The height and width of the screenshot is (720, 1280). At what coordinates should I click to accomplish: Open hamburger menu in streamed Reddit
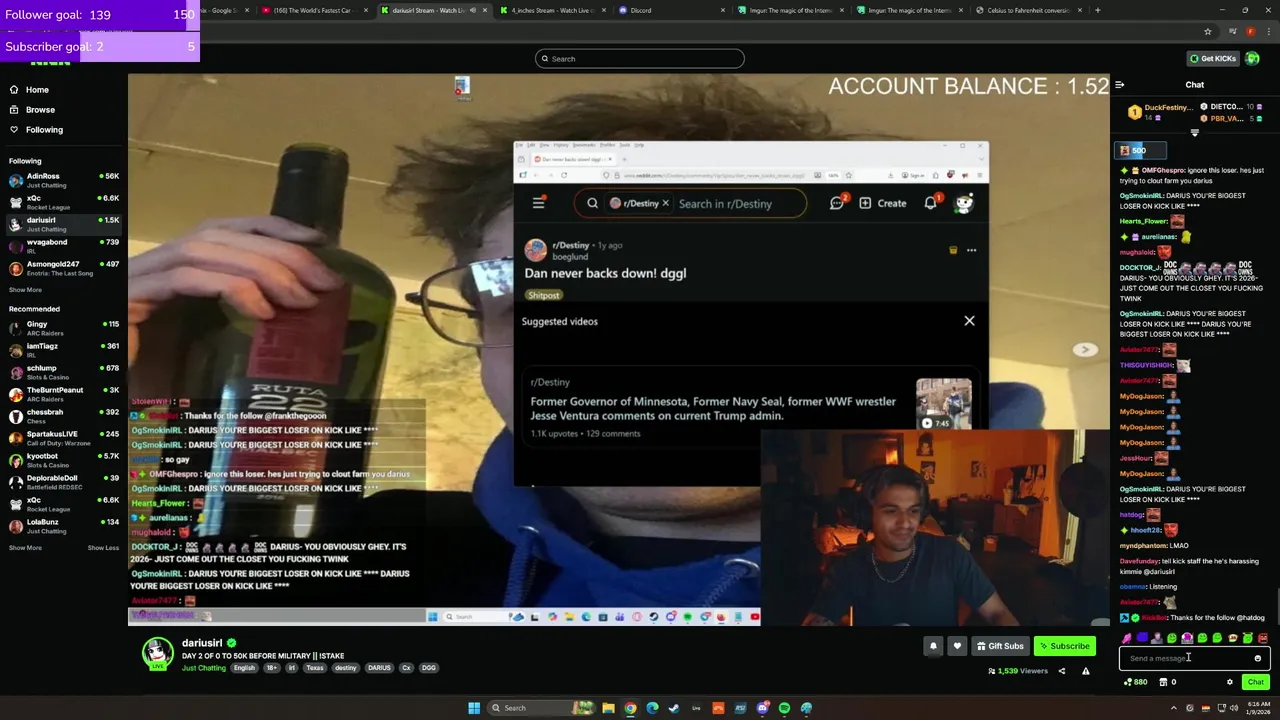538,203
